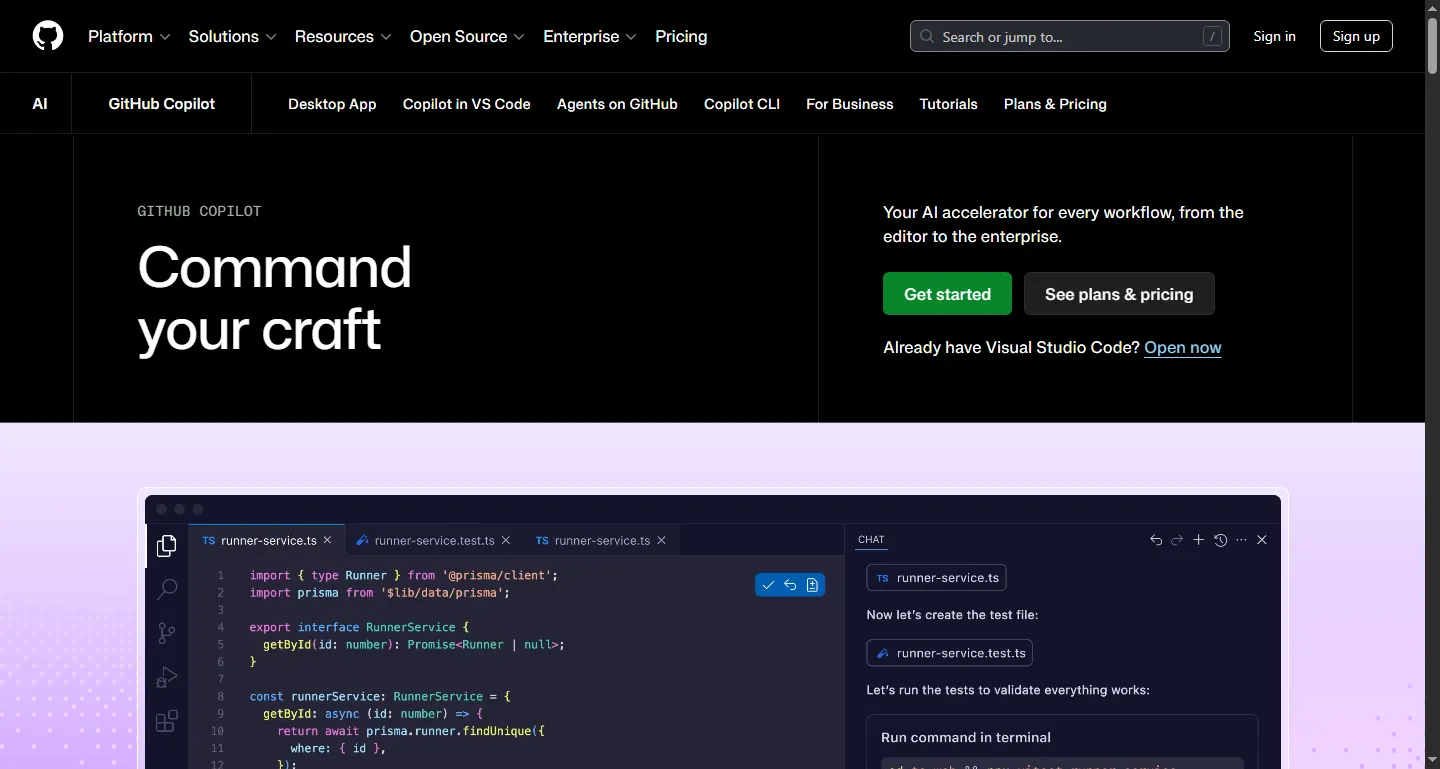This screenshot has width=1440, height=769.
Task: Click the getById: async code line
Action: point(373,714)
